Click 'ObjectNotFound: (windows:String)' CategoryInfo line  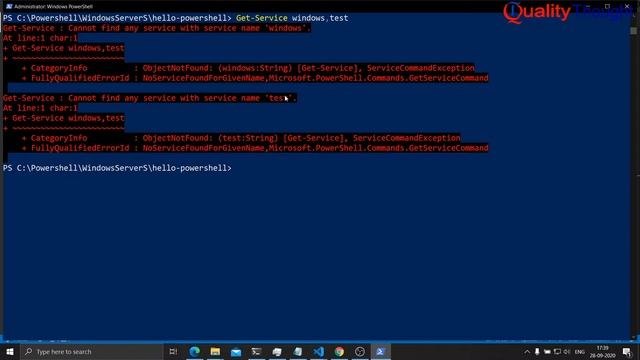[249, 68]
